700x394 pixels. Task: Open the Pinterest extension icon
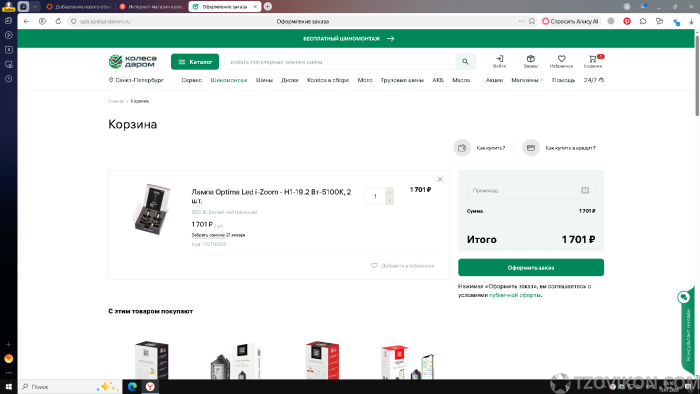627,21
